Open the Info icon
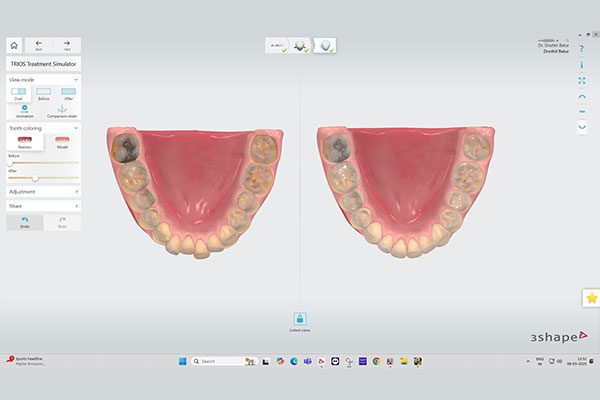Screen dimensions: 600x400 [x=582, y=65]
